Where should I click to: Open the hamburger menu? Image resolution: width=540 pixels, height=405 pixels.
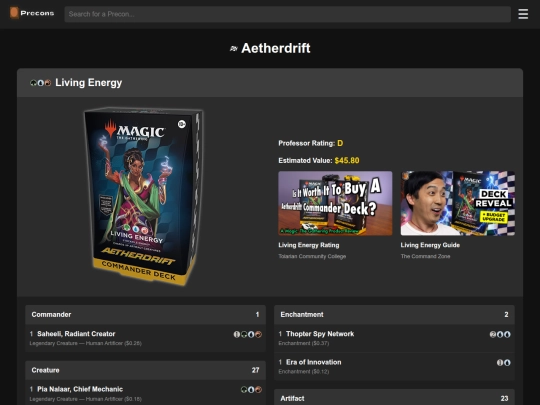coord(523,14)
